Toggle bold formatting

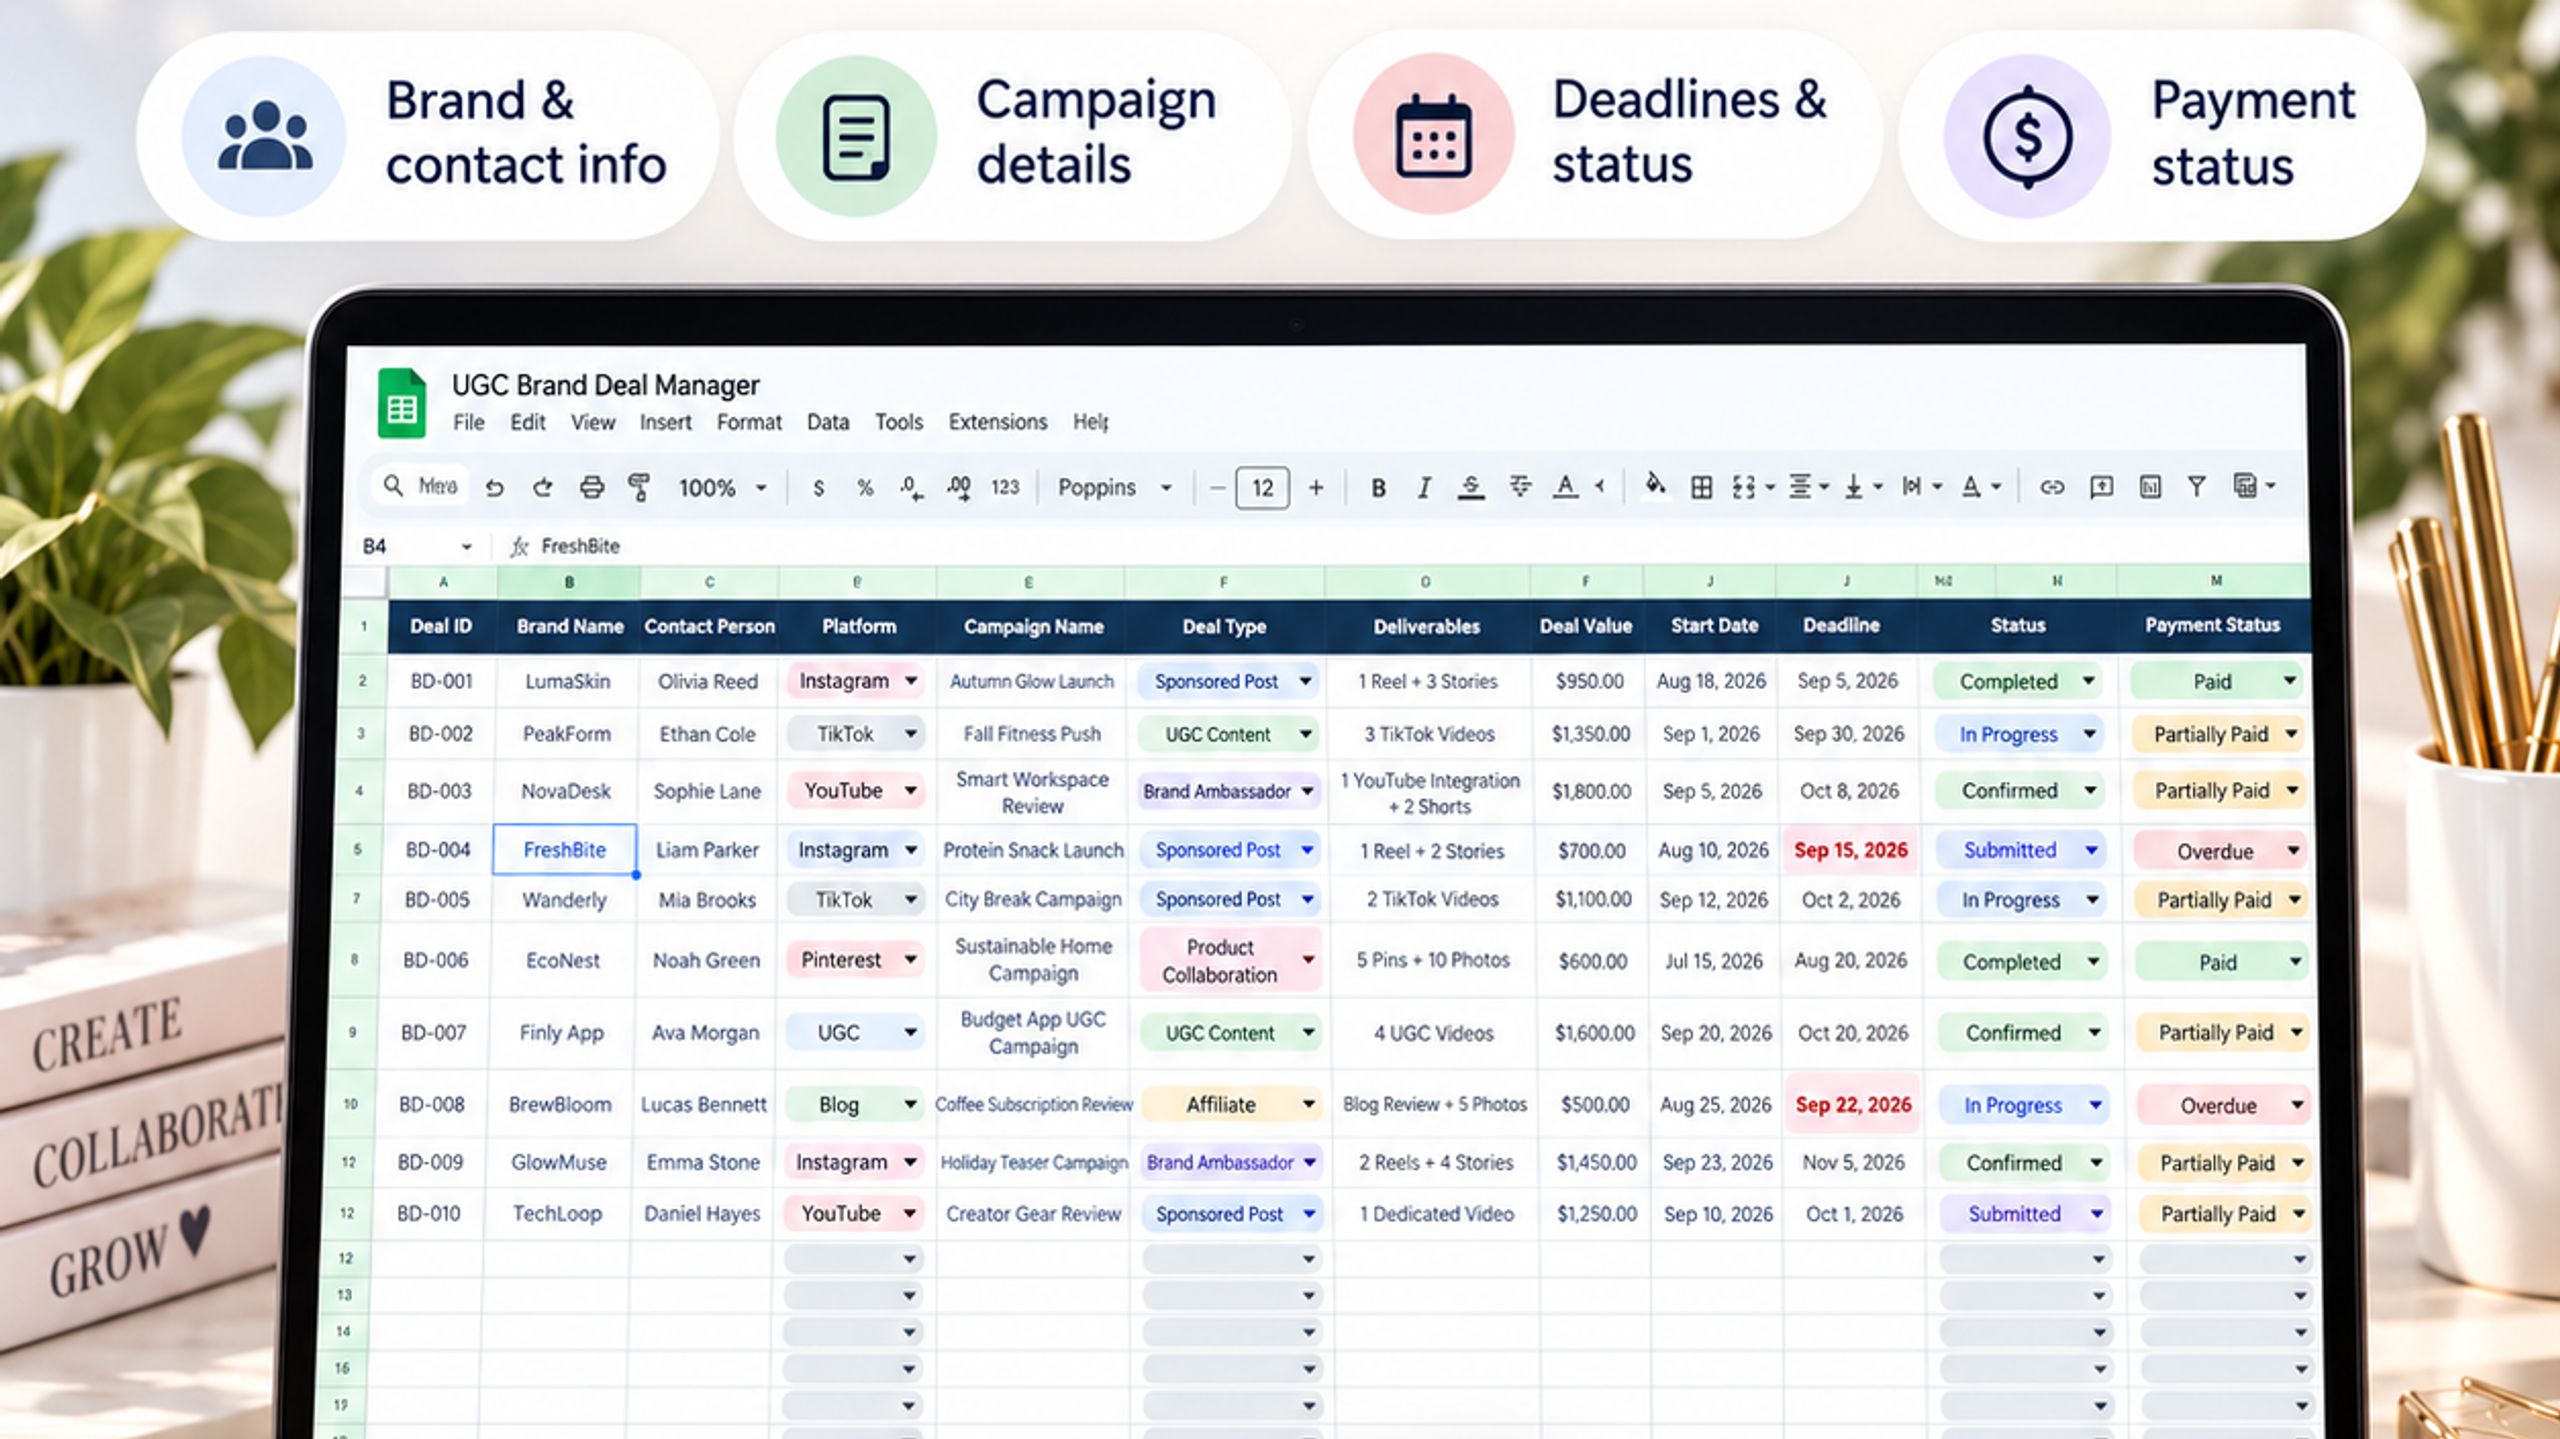[1378, 488]
